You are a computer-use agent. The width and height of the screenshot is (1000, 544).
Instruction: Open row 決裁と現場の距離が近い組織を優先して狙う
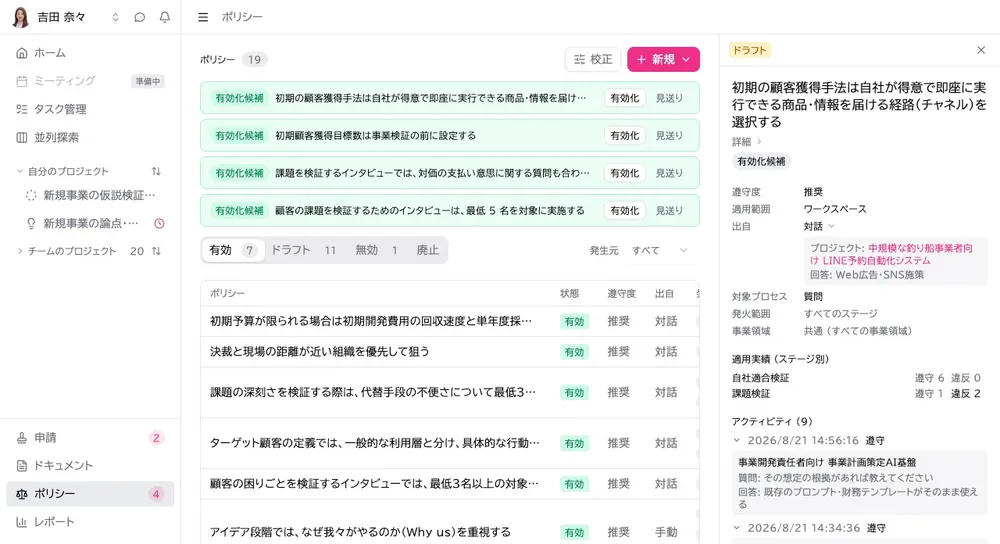point(450,352)
